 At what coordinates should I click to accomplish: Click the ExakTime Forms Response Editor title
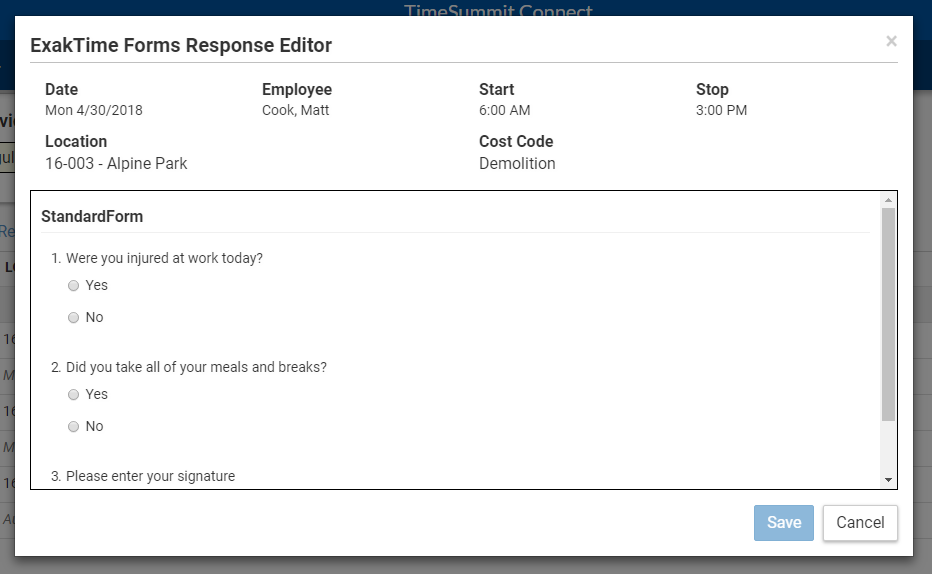[181, 45]
